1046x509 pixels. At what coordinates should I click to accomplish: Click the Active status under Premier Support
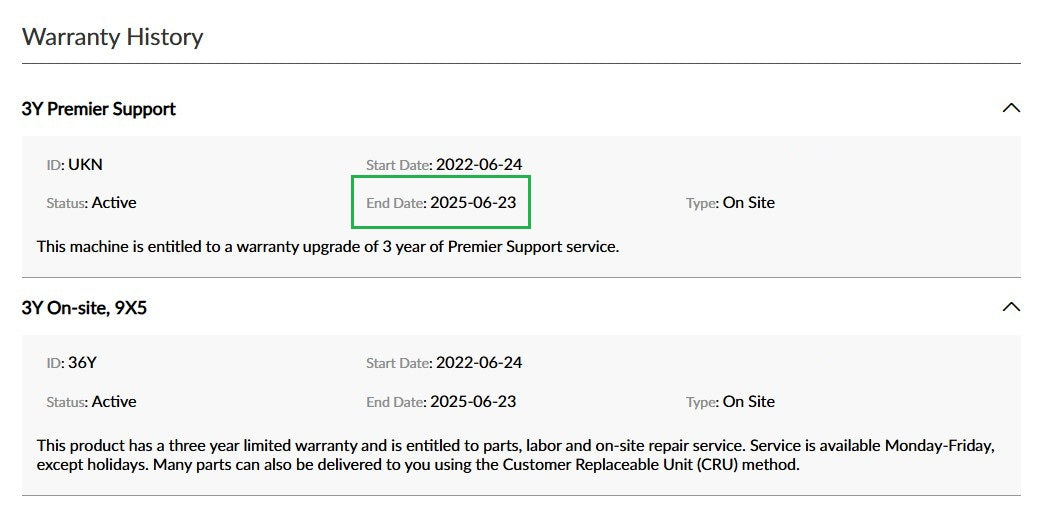(114, 202)
